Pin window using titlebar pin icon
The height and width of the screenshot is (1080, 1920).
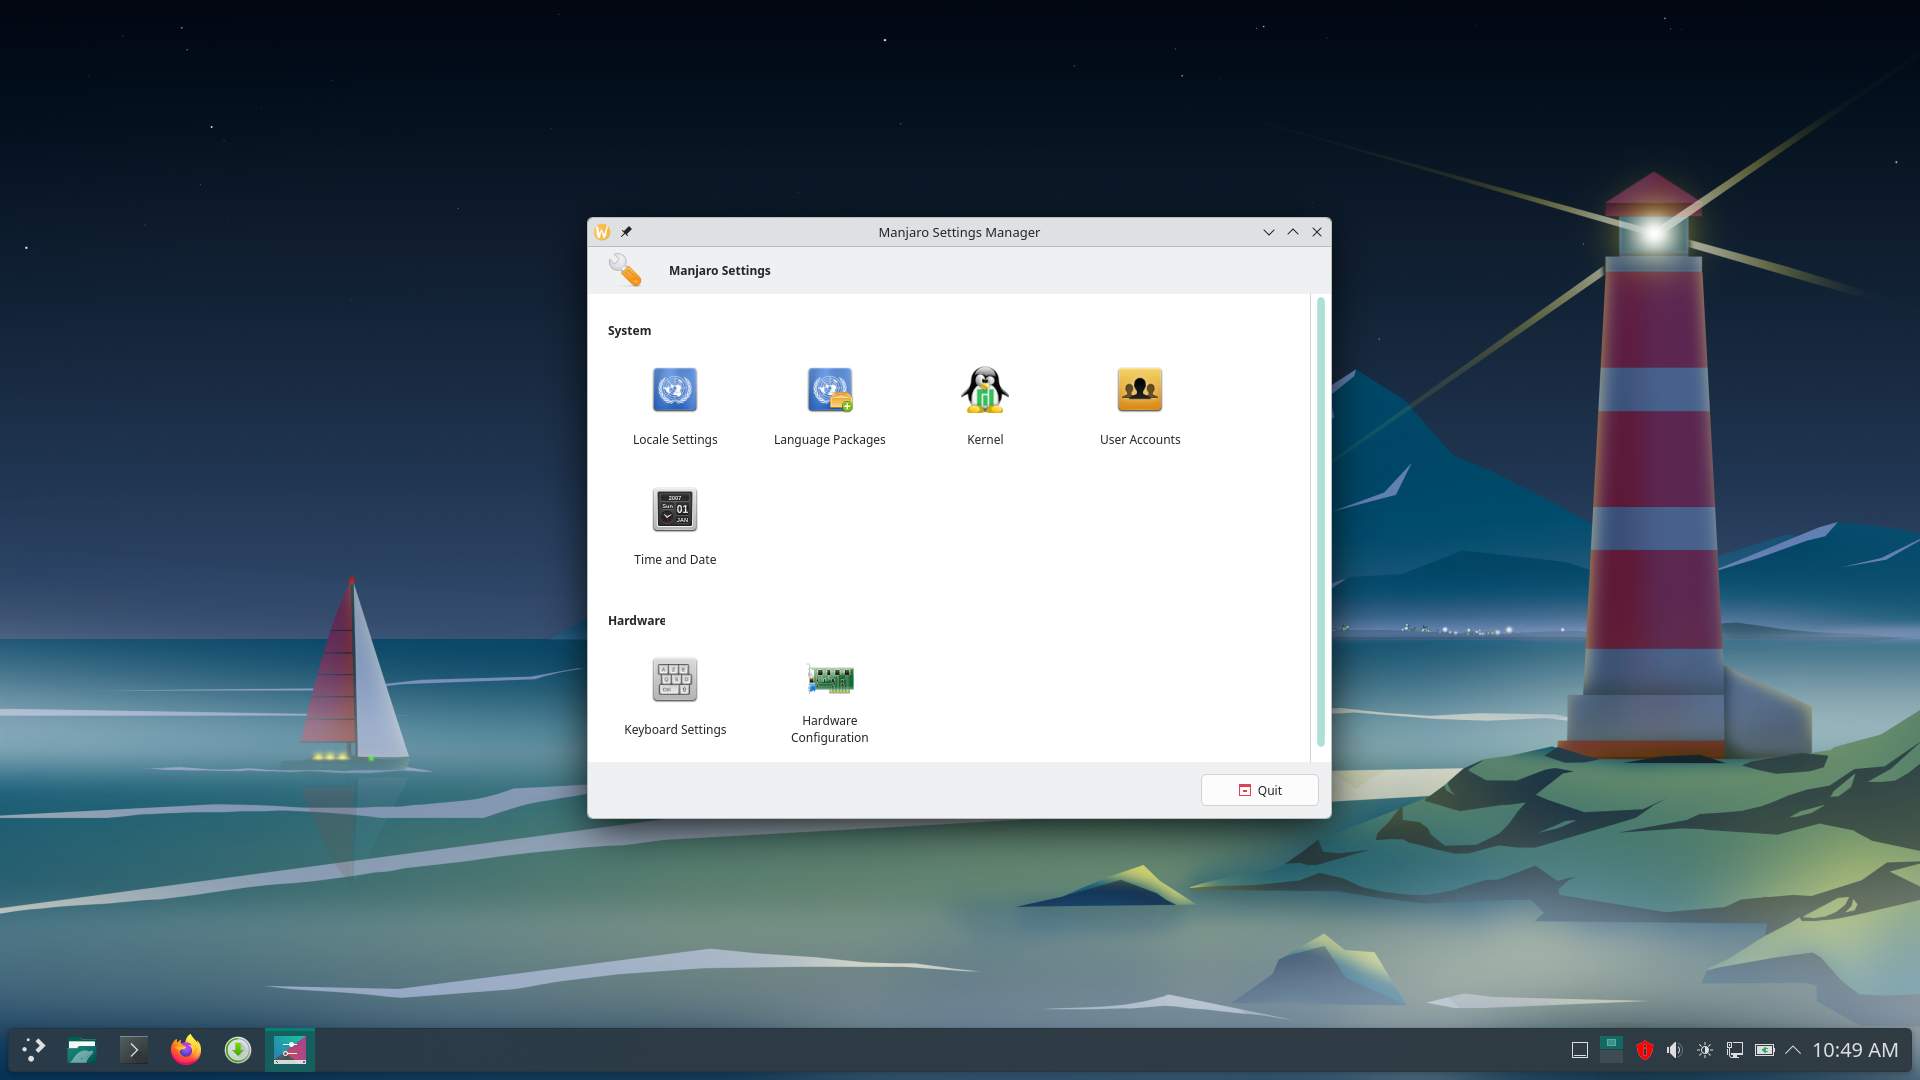[x=626, y=232]
